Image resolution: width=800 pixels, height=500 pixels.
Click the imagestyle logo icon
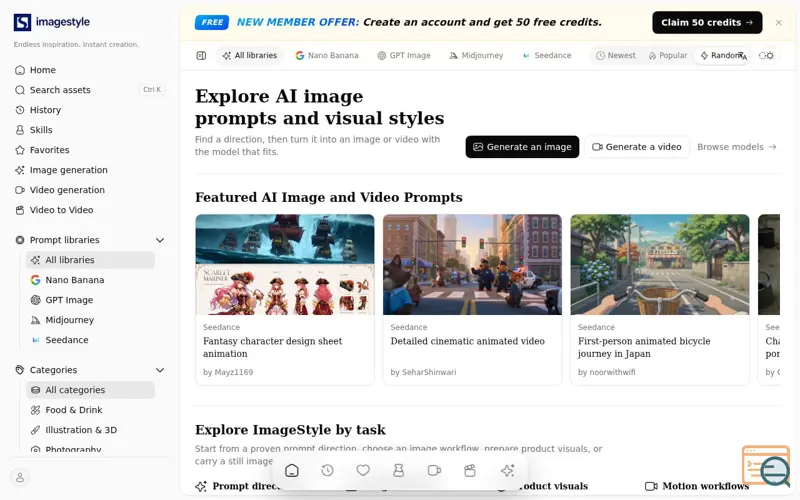coord(22,22)
